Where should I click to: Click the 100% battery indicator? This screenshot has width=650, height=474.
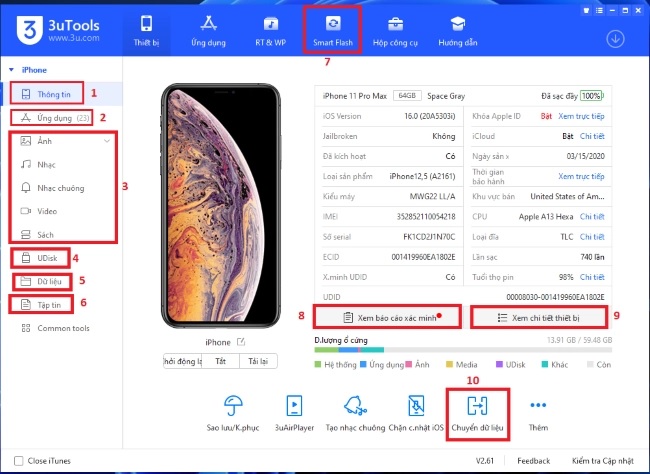pyautogui.click(x=592, y=96)
